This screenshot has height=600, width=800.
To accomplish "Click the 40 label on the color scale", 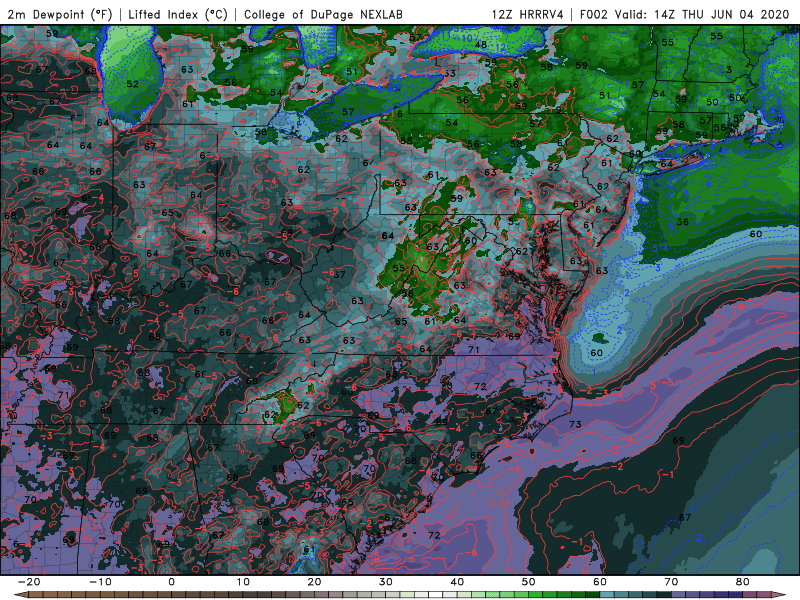I will click(457, 582).
